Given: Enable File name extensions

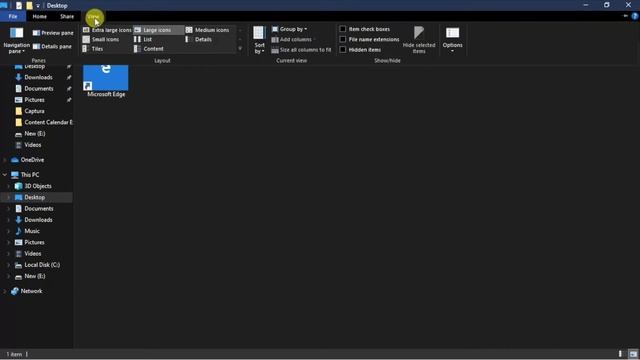Looking at the screenshot, I should (369, 39).
